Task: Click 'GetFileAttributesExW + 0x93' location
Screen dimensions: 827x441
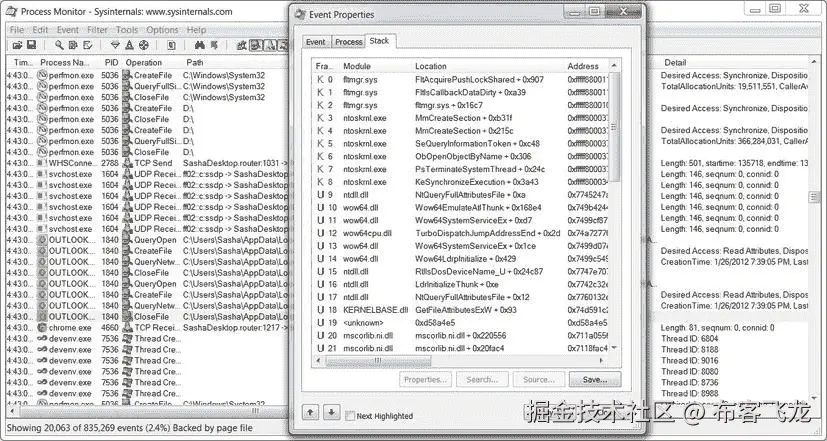Action: point(466,310)
